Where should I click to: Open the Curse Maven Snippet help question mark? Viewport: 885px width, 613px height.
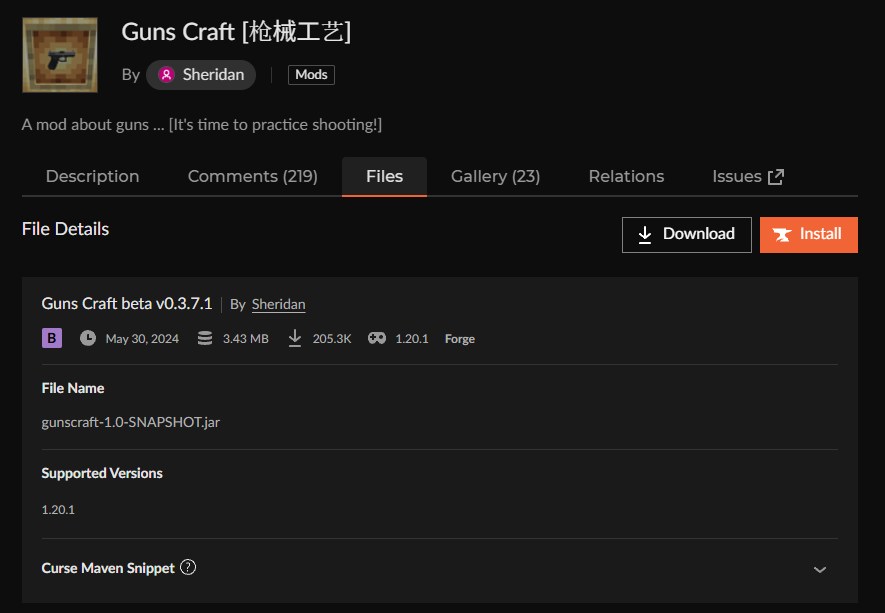coord(188,567)
